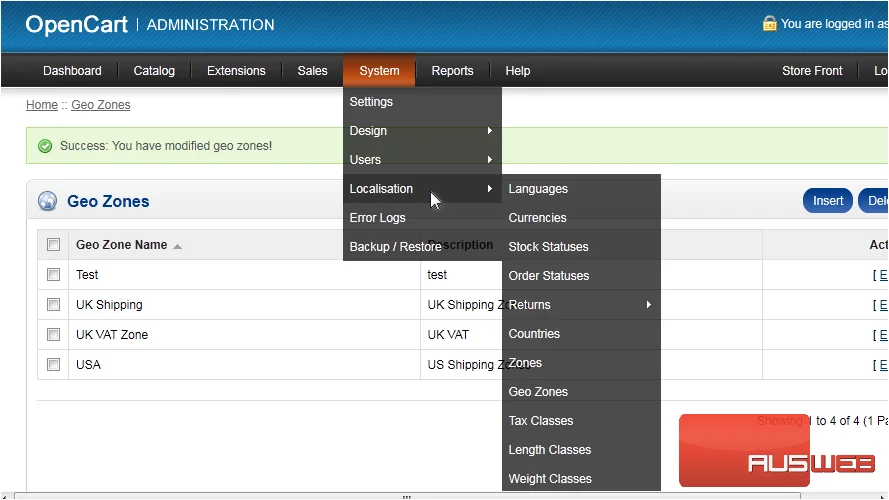Check the box for UK Shipping row
Screen dimensions: 889x500
click(53, 305)
